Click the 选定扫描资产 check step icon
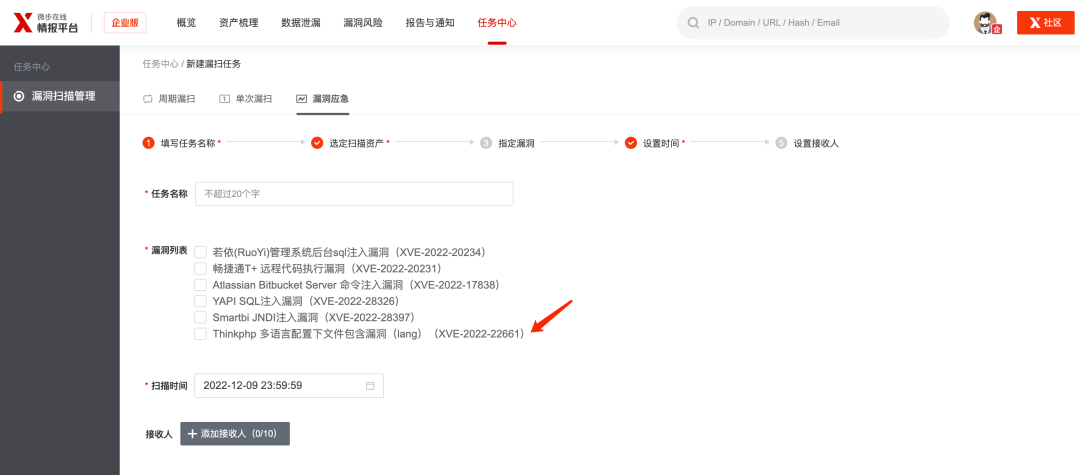This screenshot has height=475, width=1080. pos(317,143)
